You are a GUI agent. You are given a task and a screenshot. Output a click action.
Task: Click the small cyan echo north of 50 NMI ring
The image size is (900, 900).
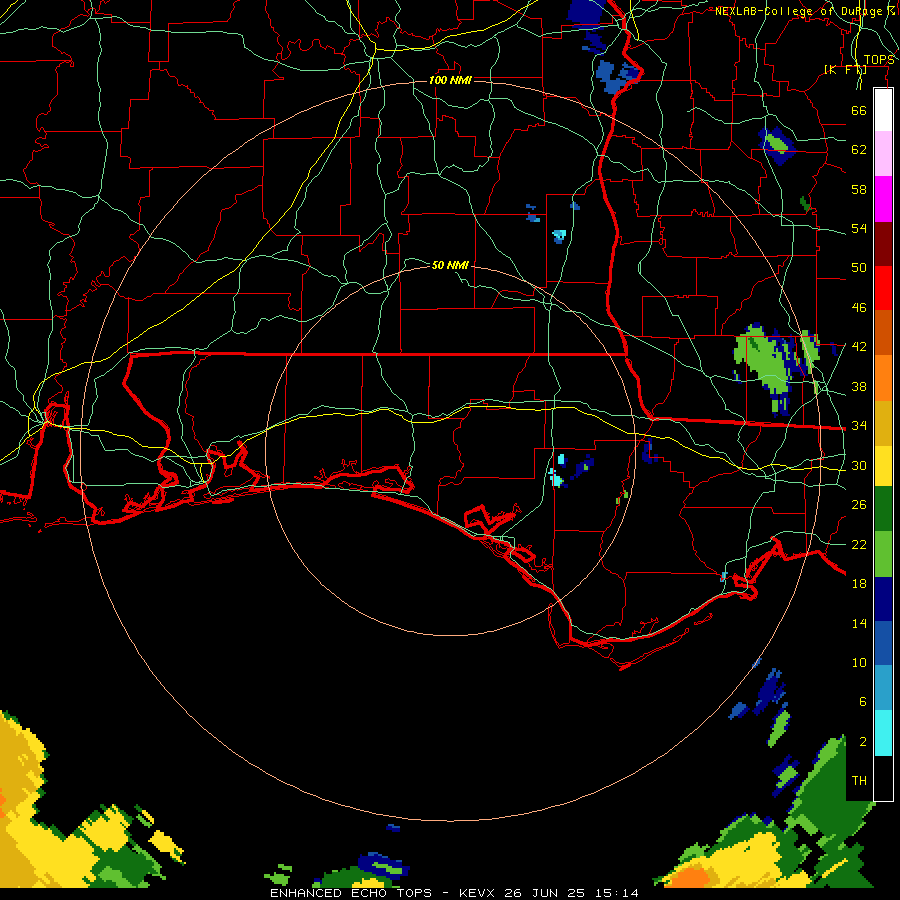click(558, 235)
